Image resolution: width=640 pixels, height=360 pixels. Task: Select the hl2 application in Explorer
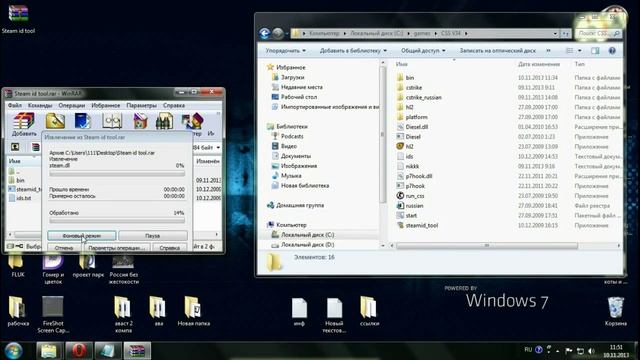point(409,146)
